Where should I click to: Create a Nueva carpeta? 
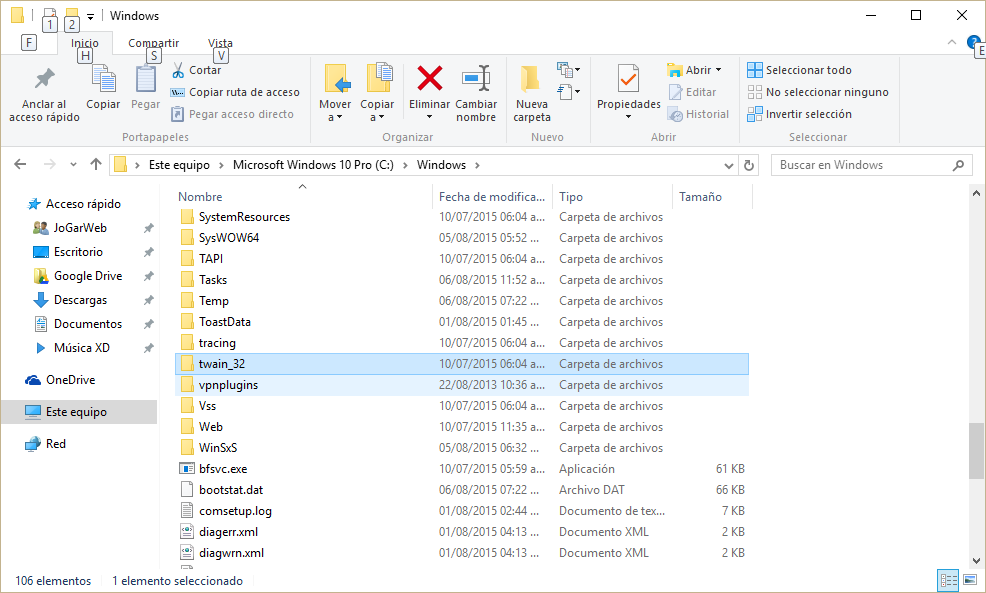[x=532, y=93]
